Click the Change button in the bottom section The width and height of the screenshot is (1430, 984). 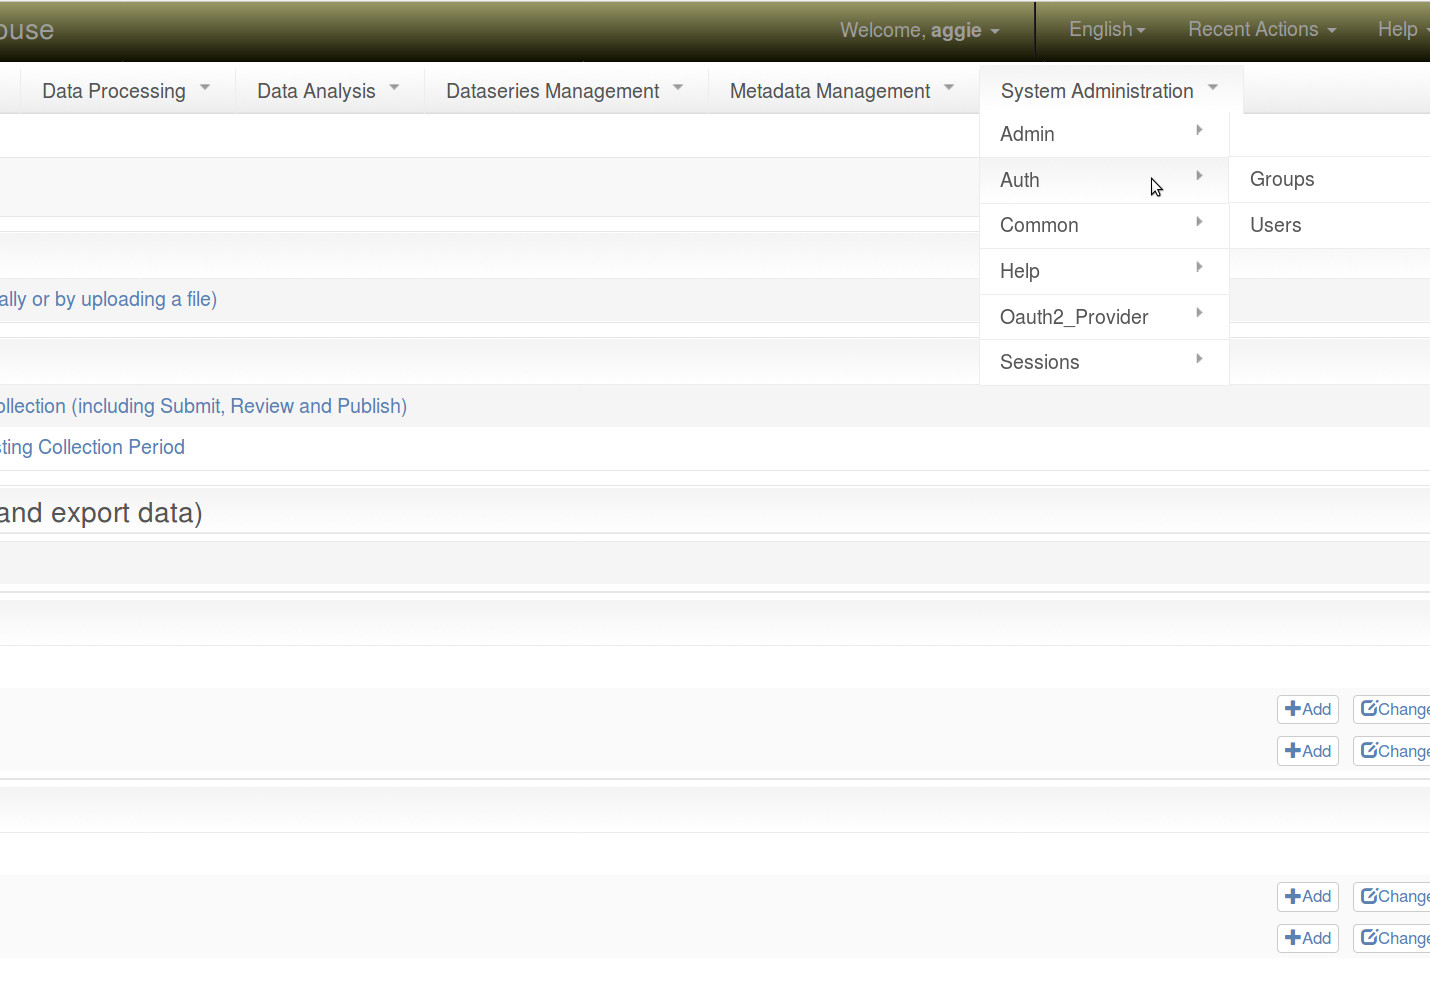click(1398, 896)
